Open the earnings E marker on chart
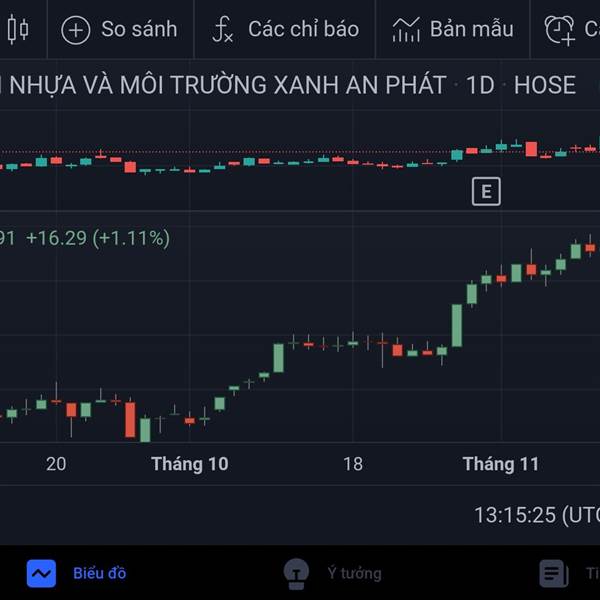 pos(486,191)
